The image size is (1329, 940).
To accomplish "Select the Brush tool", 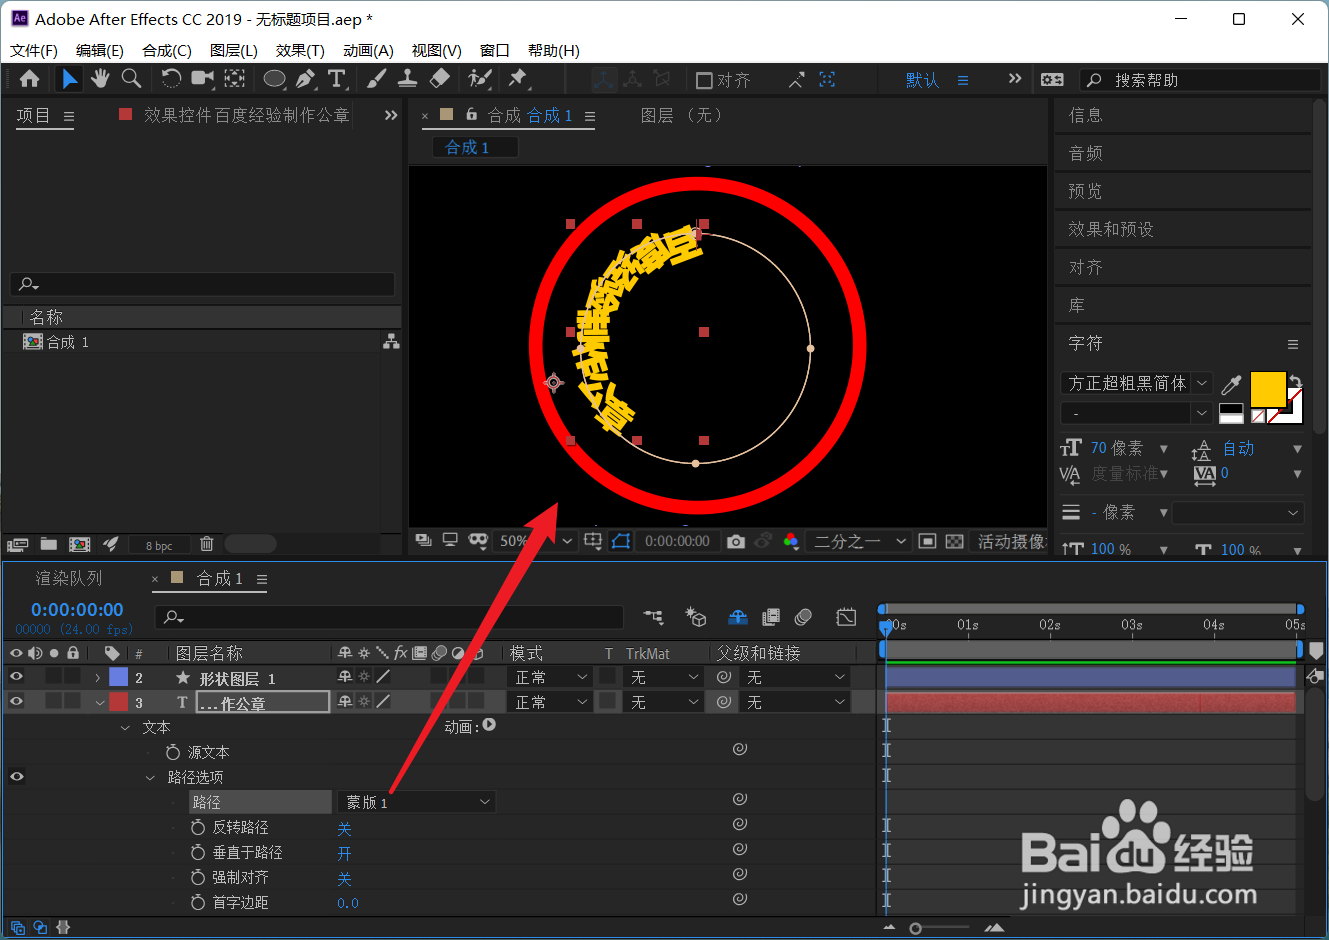I will coord(377,79).
